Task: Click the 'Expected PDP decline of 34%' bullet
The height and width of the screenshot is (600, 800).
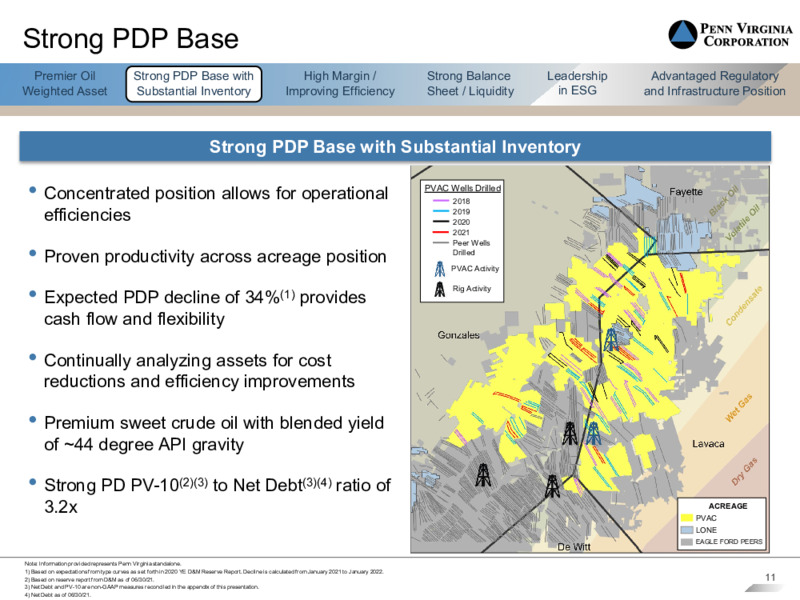Action: [x=205, y=308]
